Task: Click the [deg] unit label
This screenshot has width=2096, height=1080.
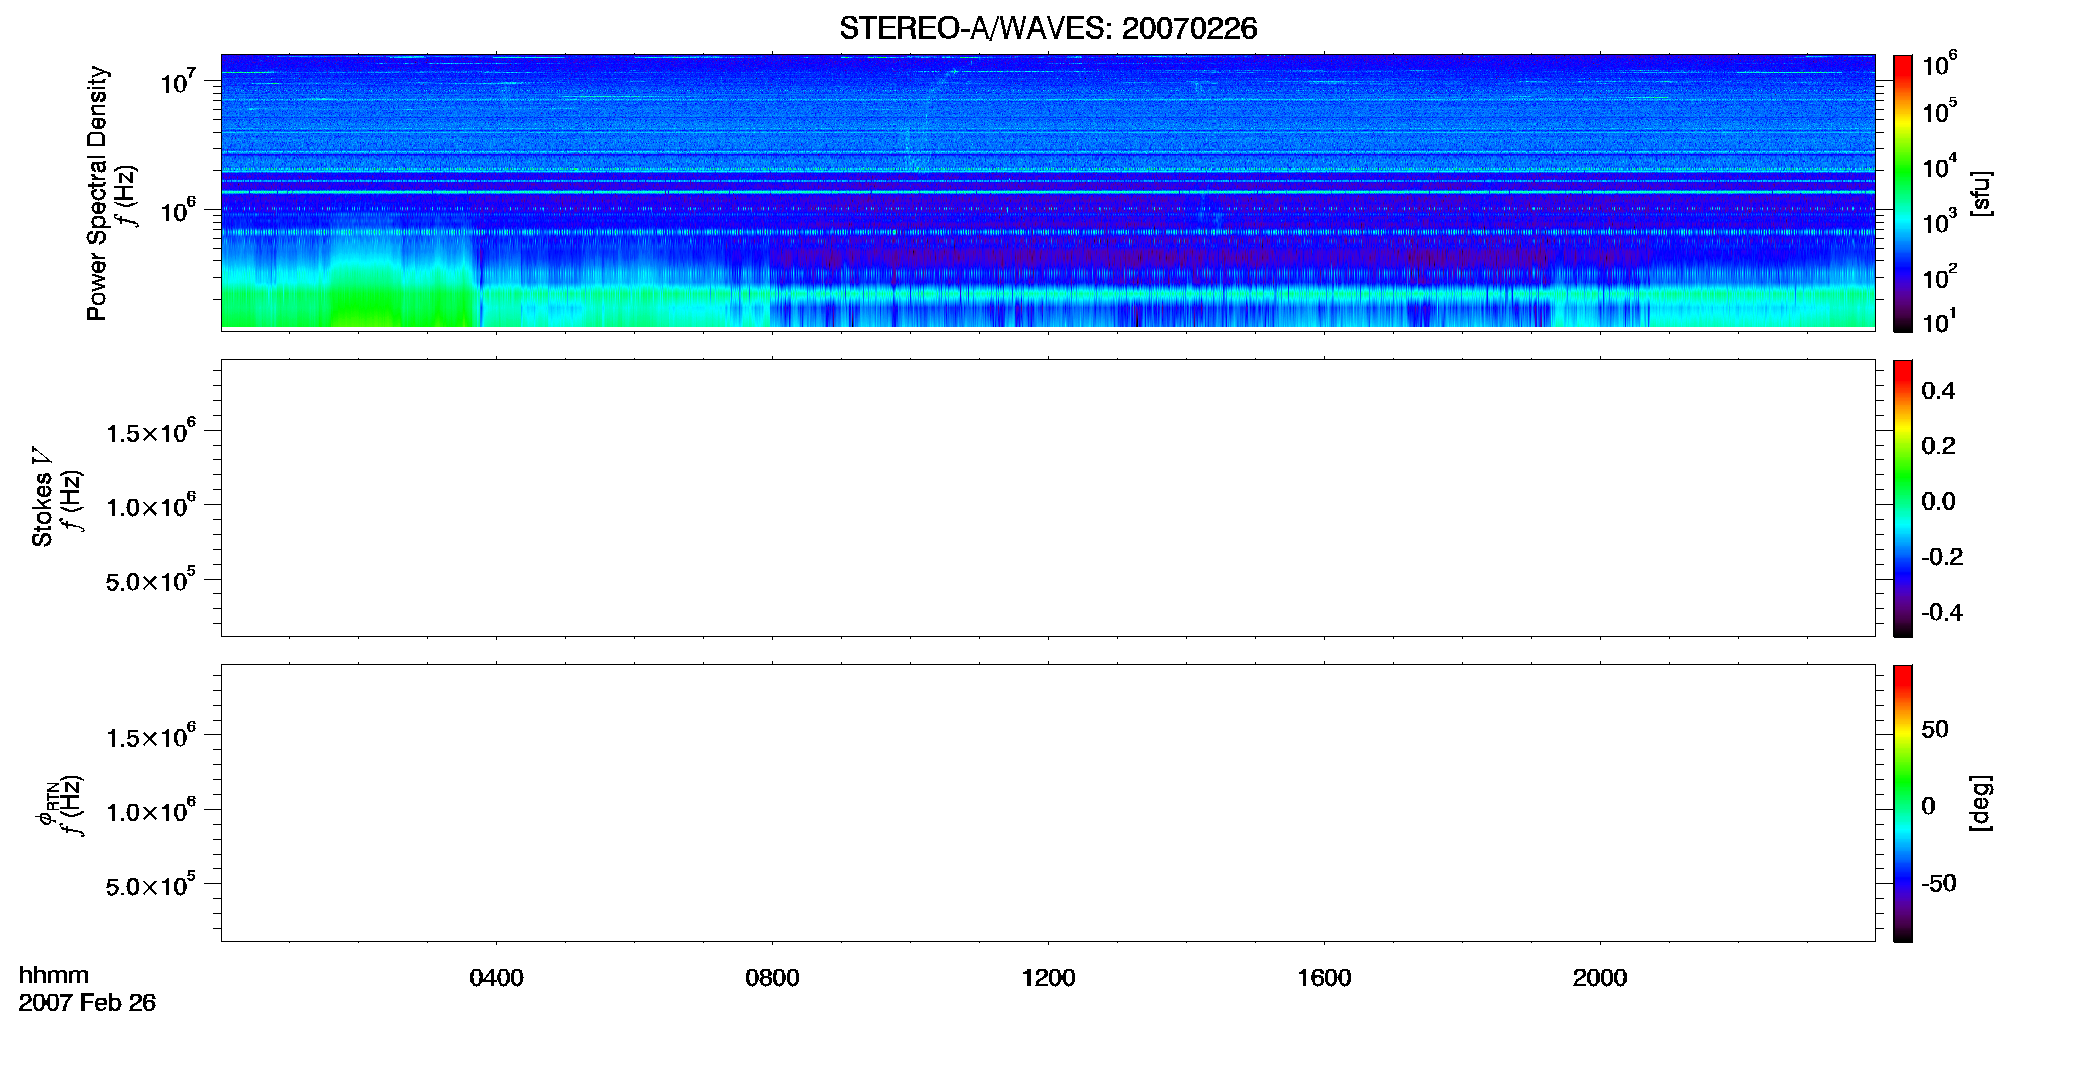Action: click(x=1981, y=803)
